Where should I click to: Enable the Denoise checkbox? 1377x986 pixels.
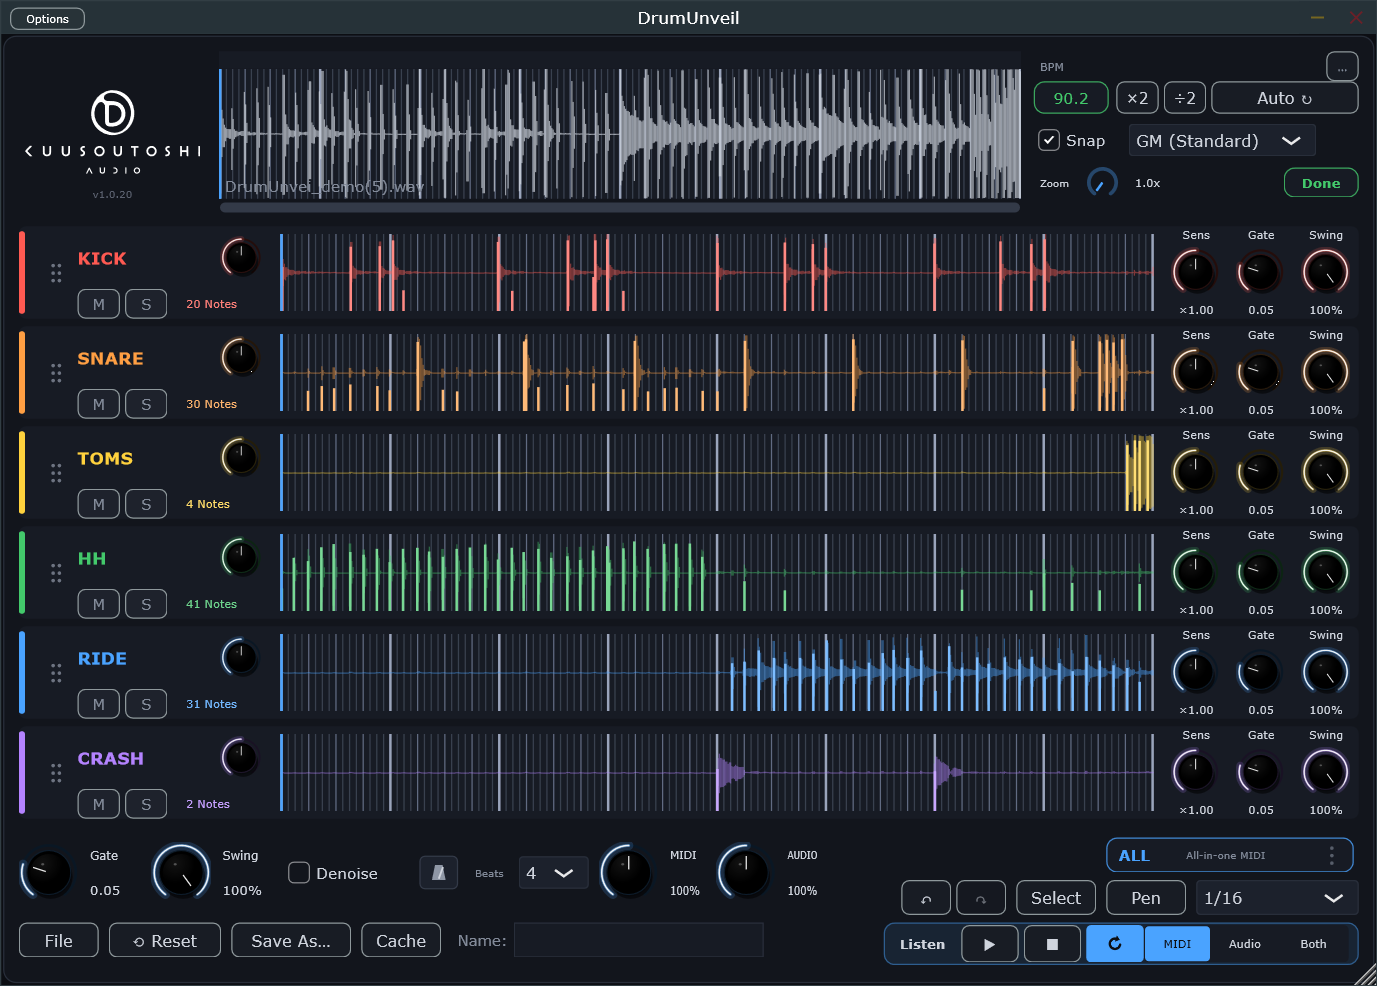pyautogui.click(x=299, y=873)
